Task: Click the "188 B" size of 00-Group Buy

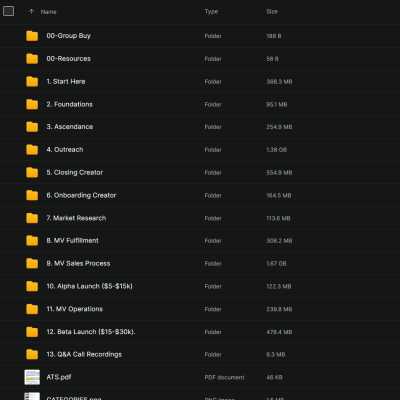Action: click(274, 36)
